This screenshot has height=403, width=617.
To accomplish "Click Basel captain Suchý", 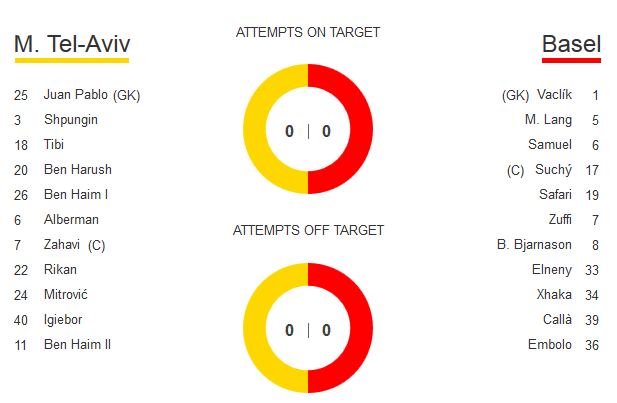I will (553, 170).
